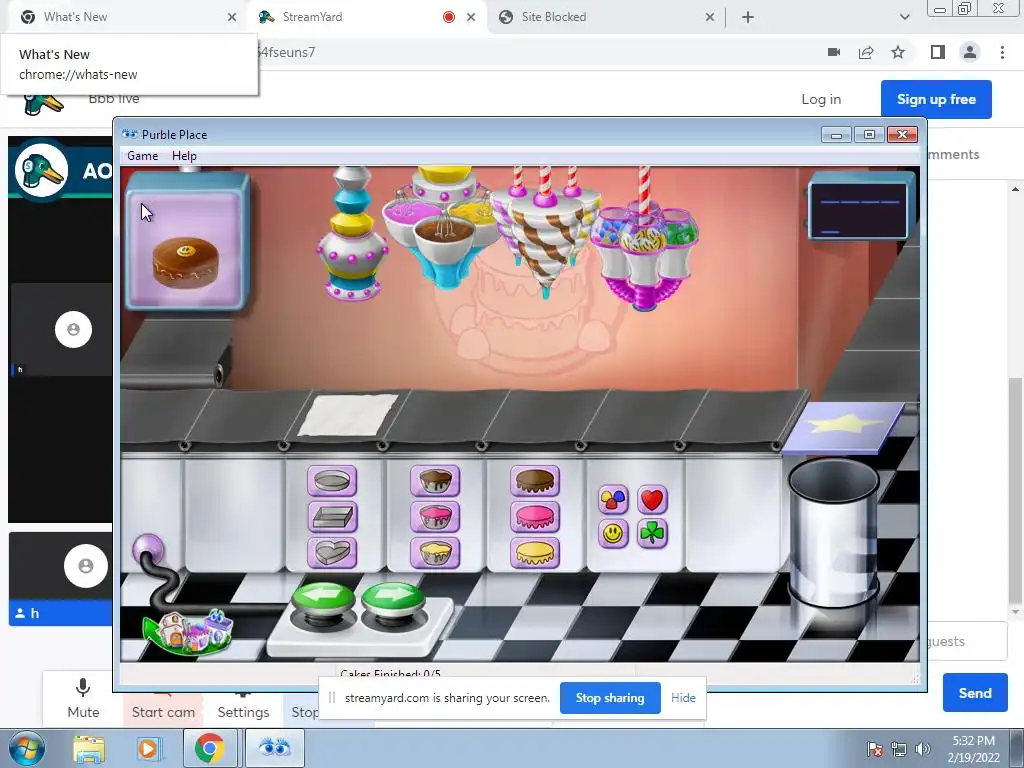1024x768 pixels.
Task: Click Stop sharing button
Action: (x=610, y=698)
